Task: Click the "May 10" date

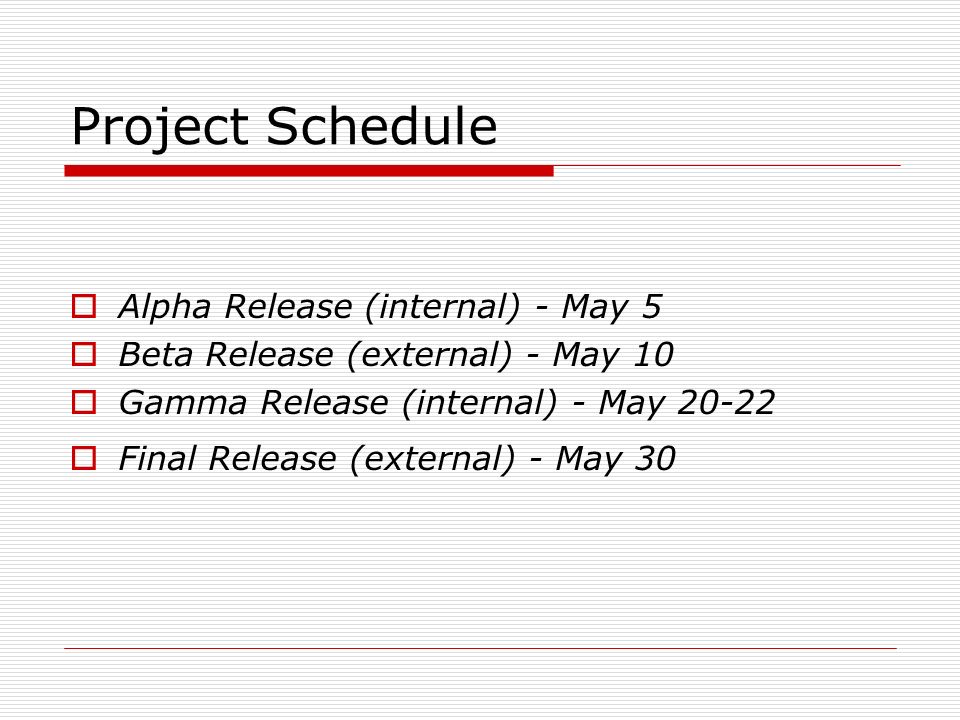Action: pos(612,355)
